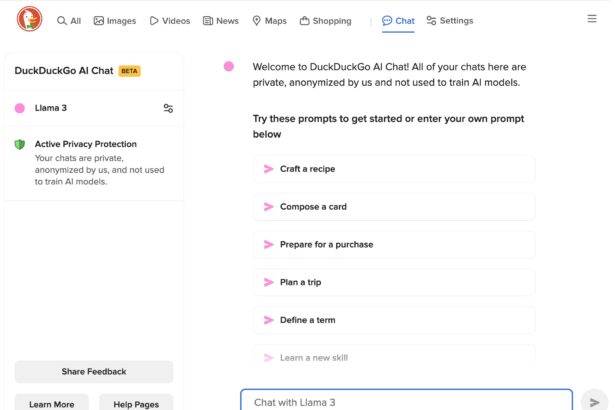Choose the Prepare for a purchase prompt

pyautogui.click(x=394, y=244)
